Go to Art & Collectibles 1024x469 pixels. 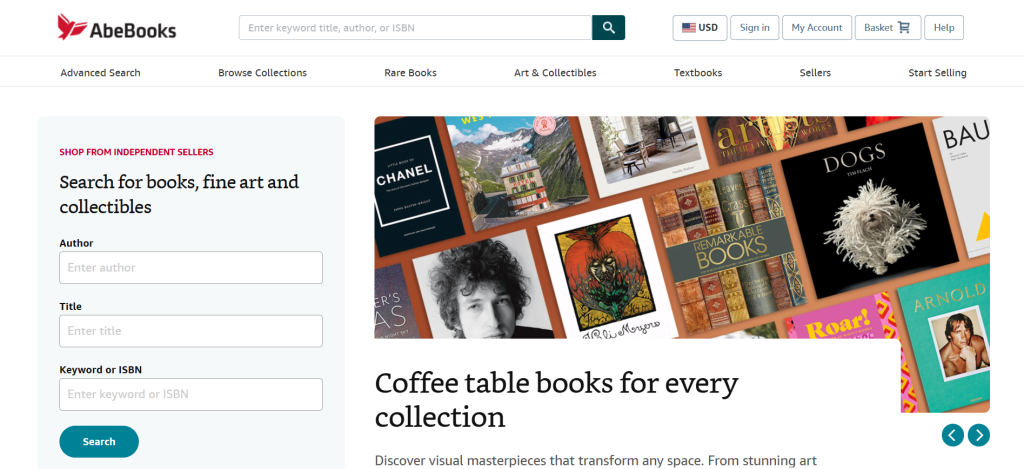click(555, 73)
